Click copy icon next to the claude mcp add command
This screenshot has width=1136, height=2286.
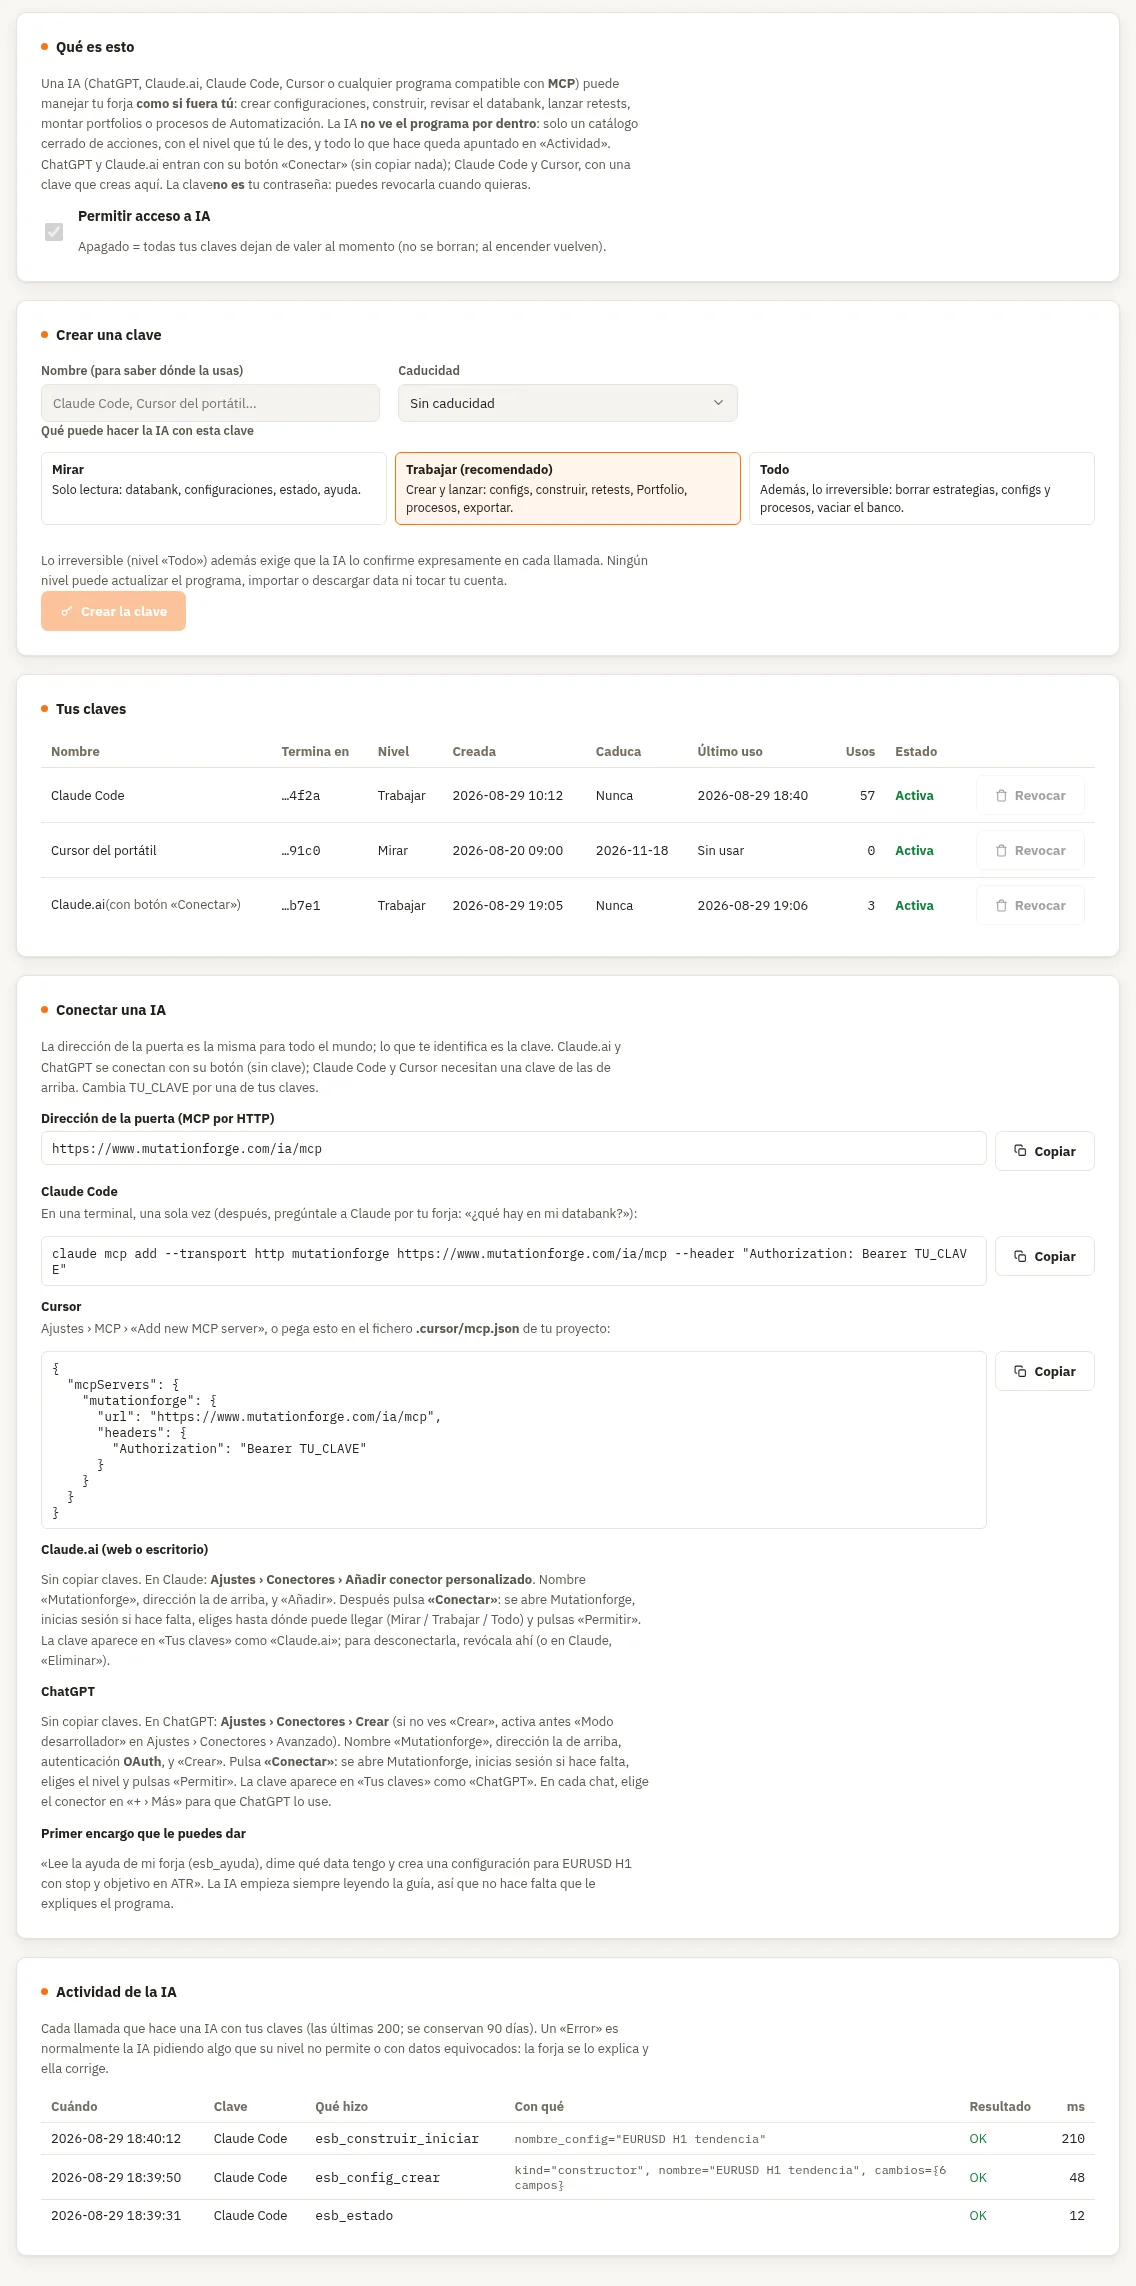(1020, 1256)
